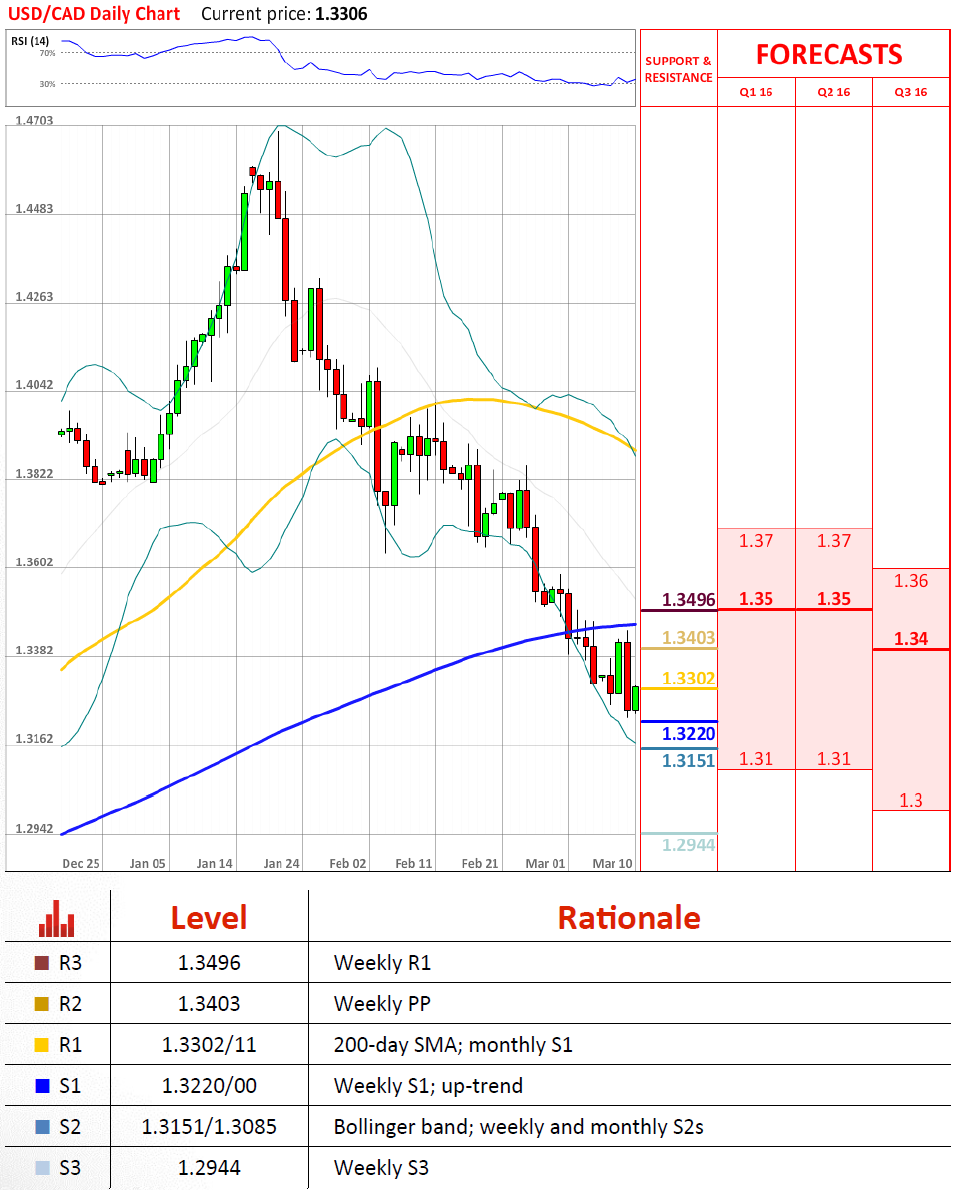Click the S2 steel blue color swatch
The image size is (963, 1190).
pyautogui.click(x=42, y=1127)
